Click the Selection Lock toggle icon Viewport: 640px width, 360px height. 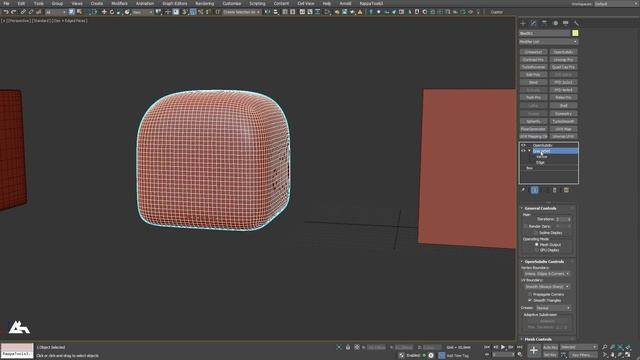coord(348,347)
